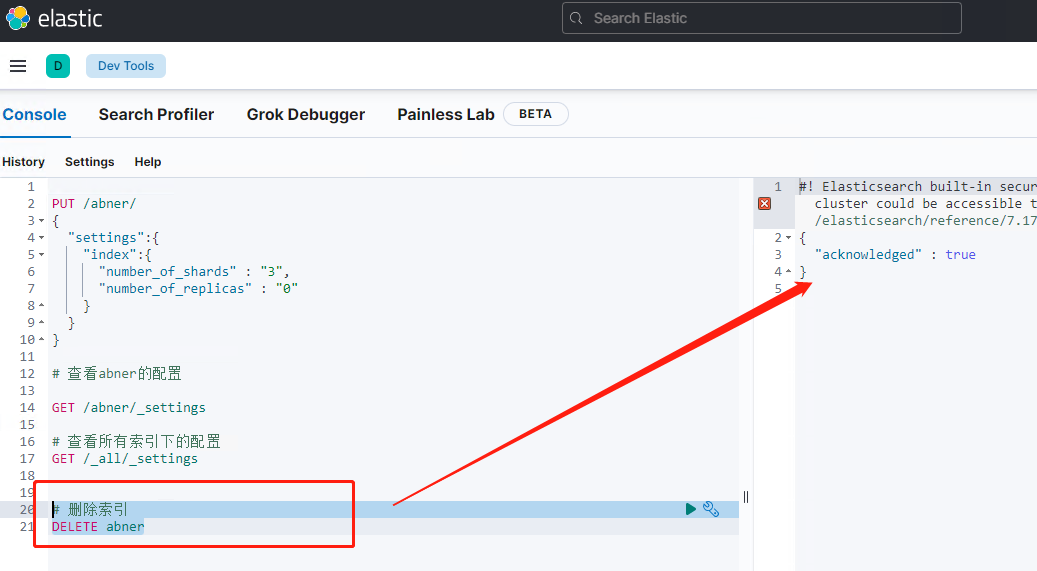The image size is (1037, 571).
Task: Toggle the response fold at output line 4
Action: (x=788, y=271)
